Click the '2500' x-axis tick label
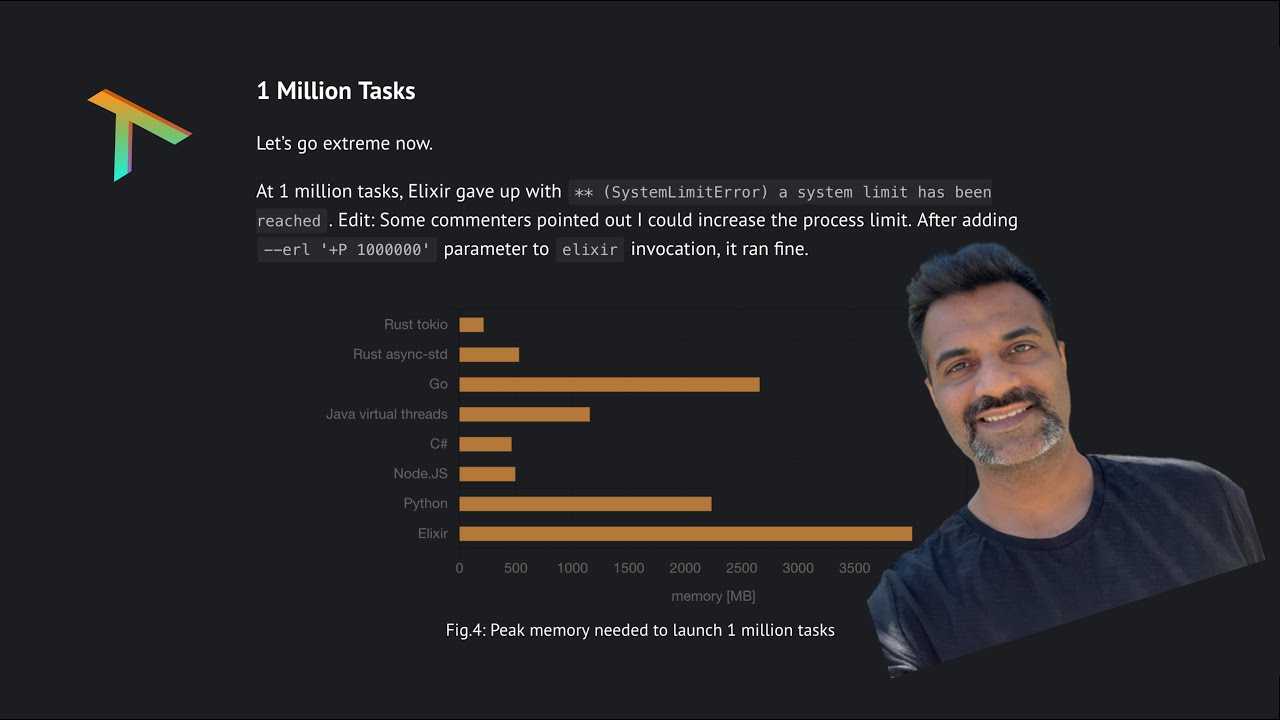The width and height of the screenshot is (1280, 720). click(x=741, y=569)
